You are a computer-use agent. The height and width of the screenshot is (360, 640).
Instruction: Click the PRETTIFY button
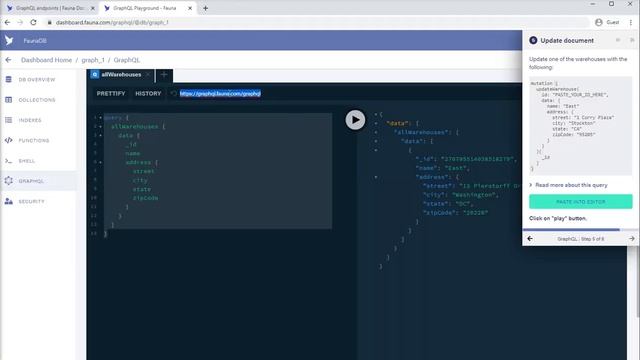(x=111, y=93)
